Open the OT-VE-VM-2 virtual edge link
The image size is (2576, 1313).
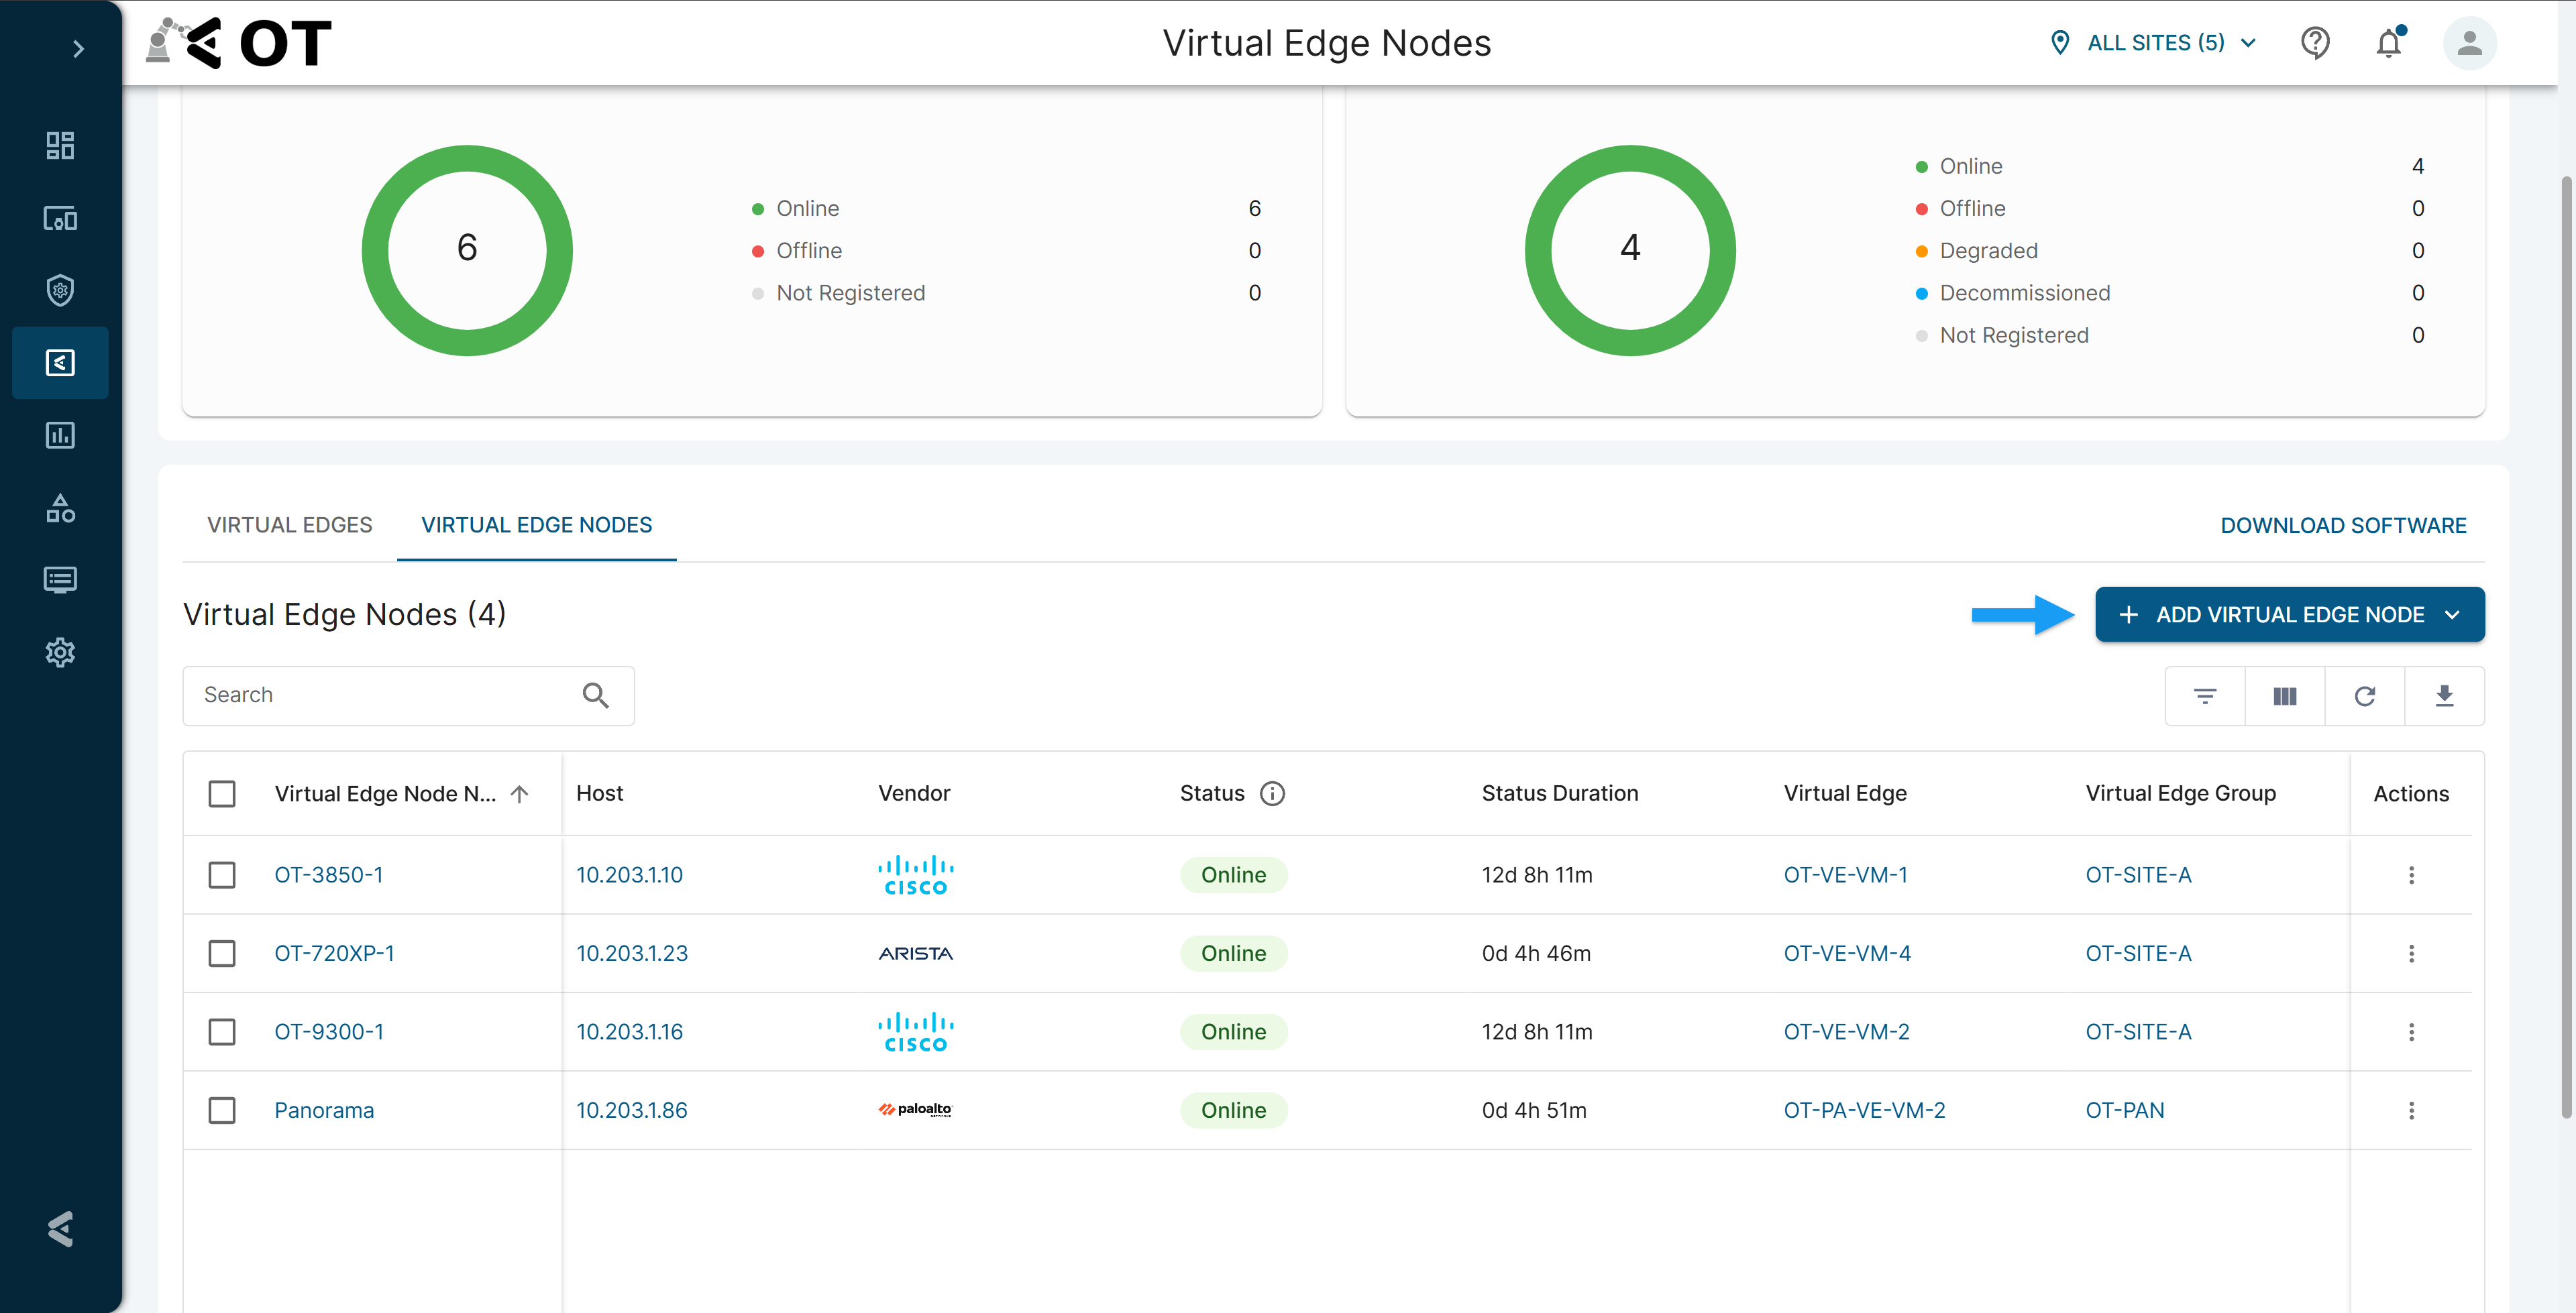pos(1846,1032)
